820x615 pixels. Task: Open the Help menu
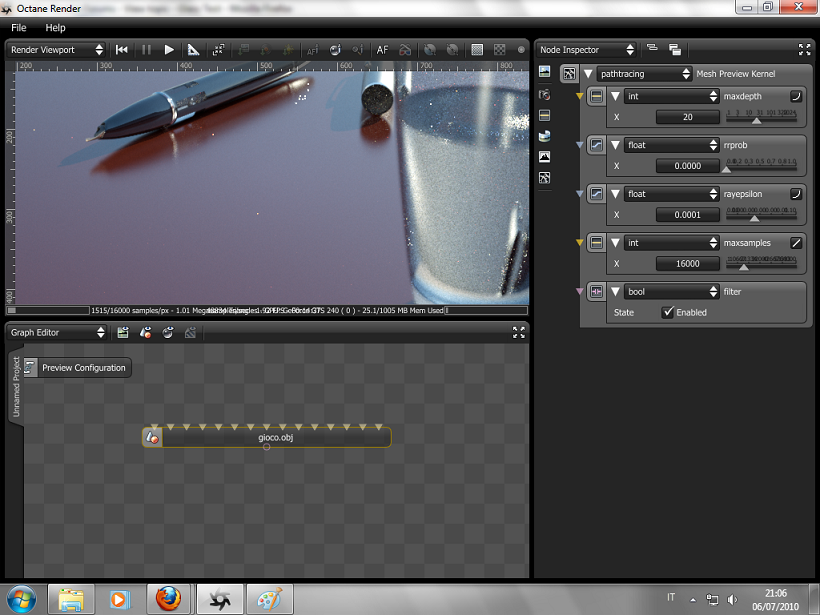[55, 28]
